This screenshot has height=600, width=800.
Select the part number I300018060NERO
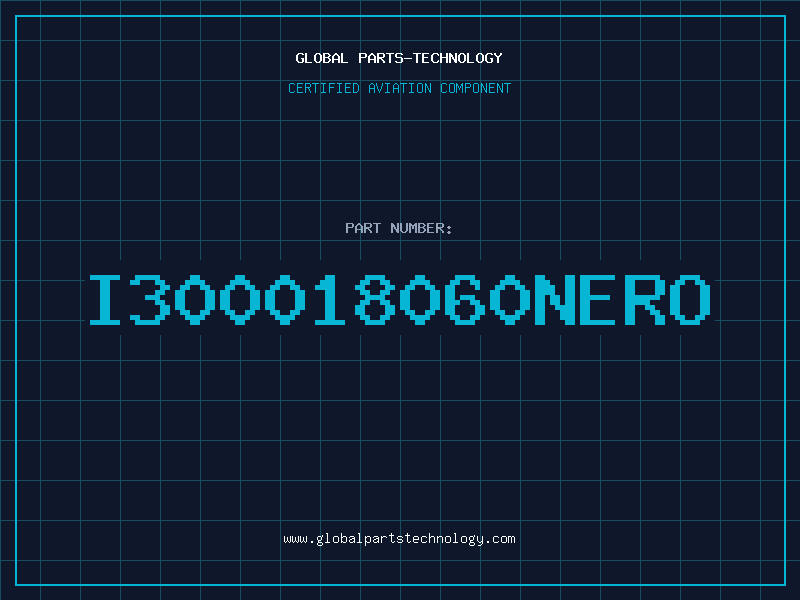(400, 299)
